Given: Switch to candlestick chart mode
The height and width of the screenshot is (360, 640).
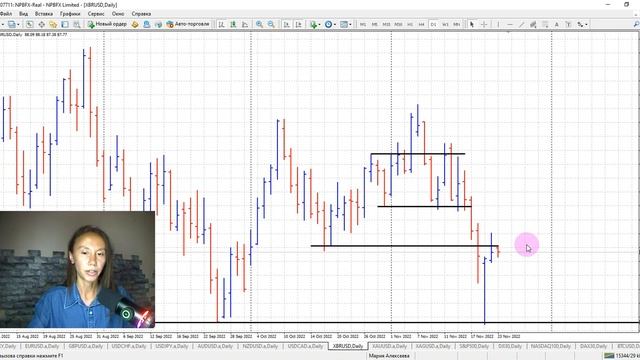Looking at the screenshot, I should (x=233, y=24).
